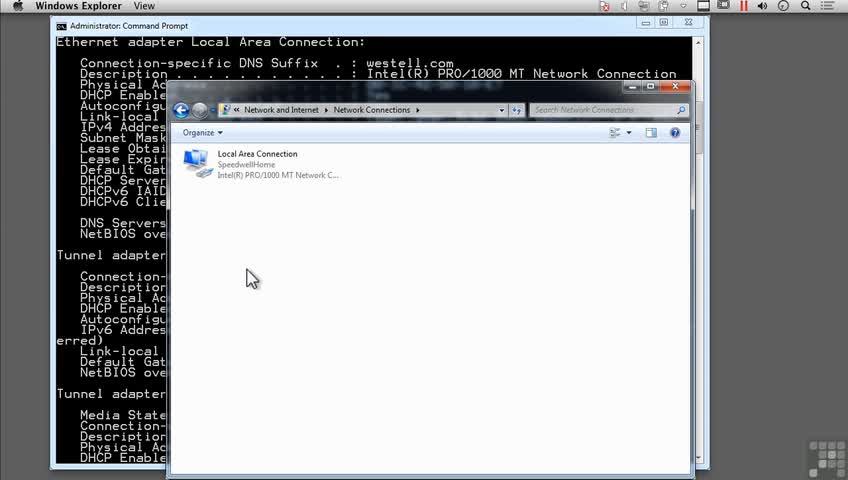Click the Refresh button beside the address bar
The height and width of the screenshot is (480, 848).
point(517,110)
